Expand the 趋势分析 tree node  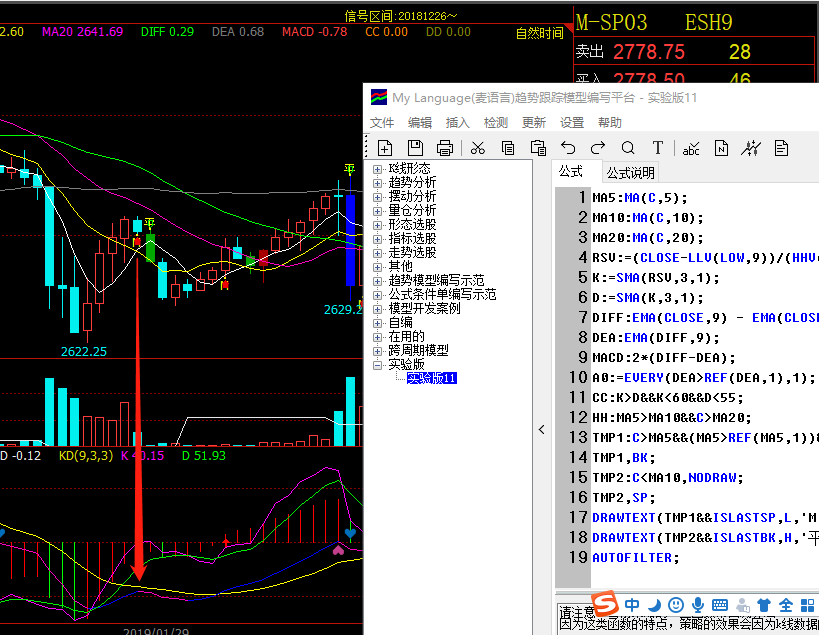click(x=378, y=183)
